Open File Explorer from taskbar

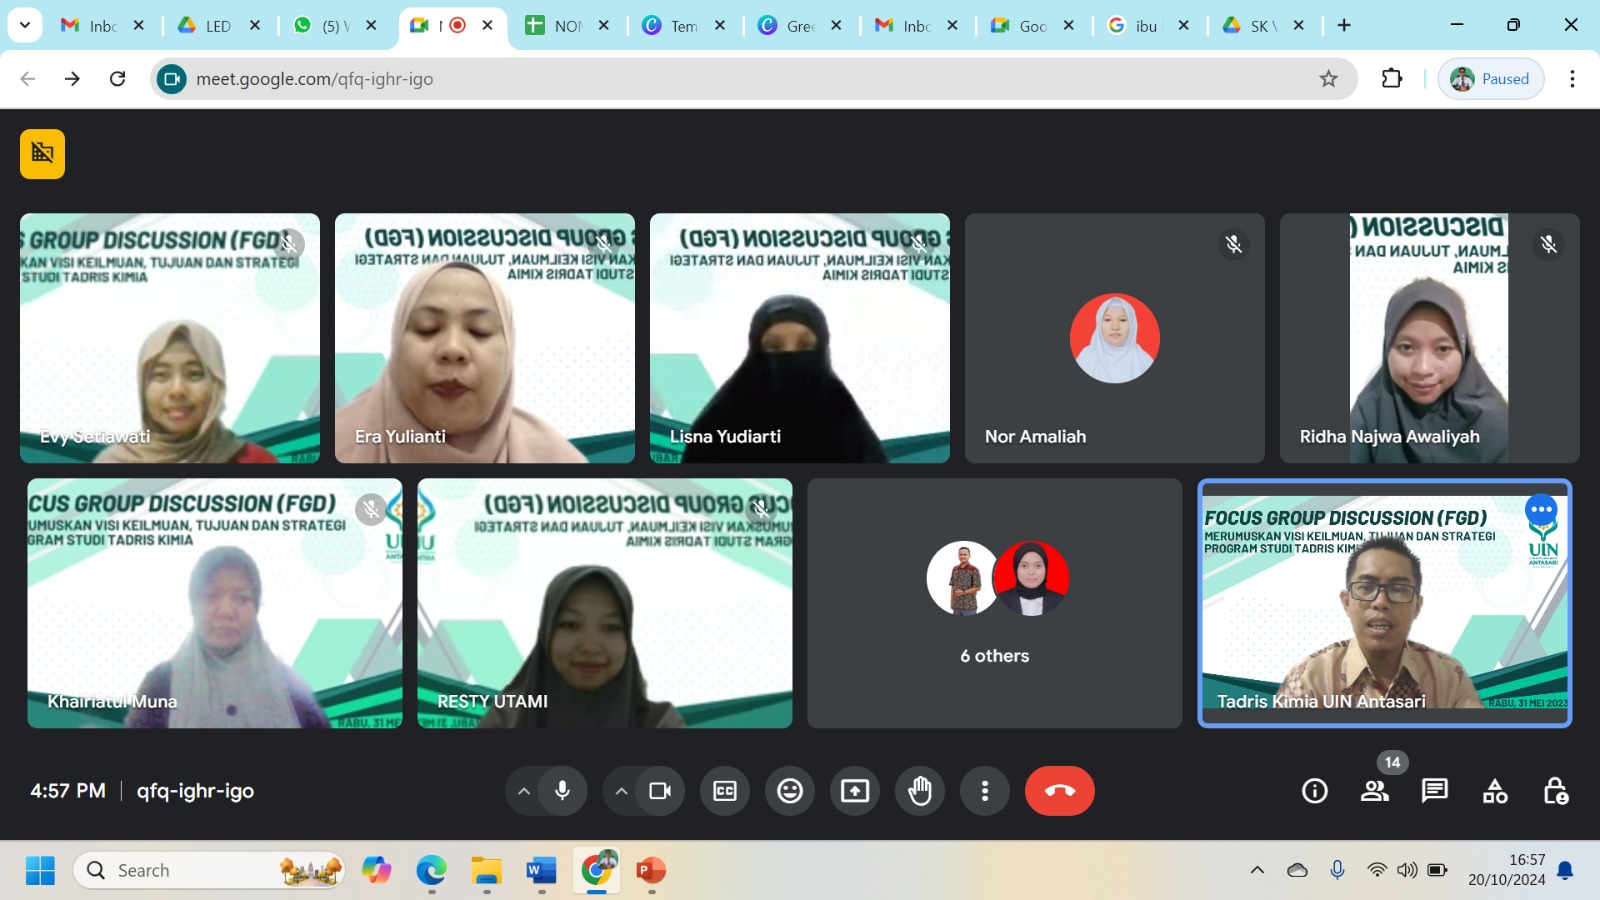point(486,871)
